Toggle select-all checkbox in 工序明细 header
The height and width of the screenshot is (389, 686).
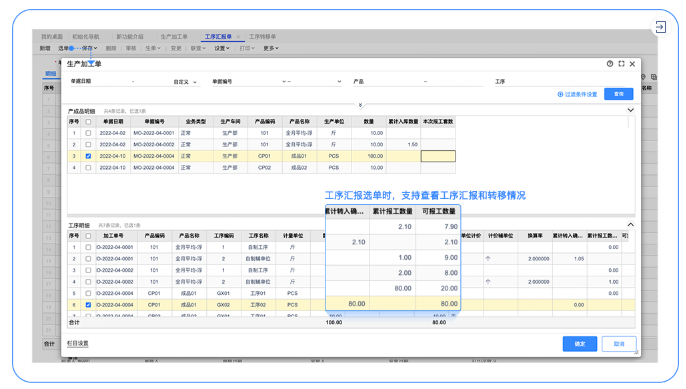[88, 236]
